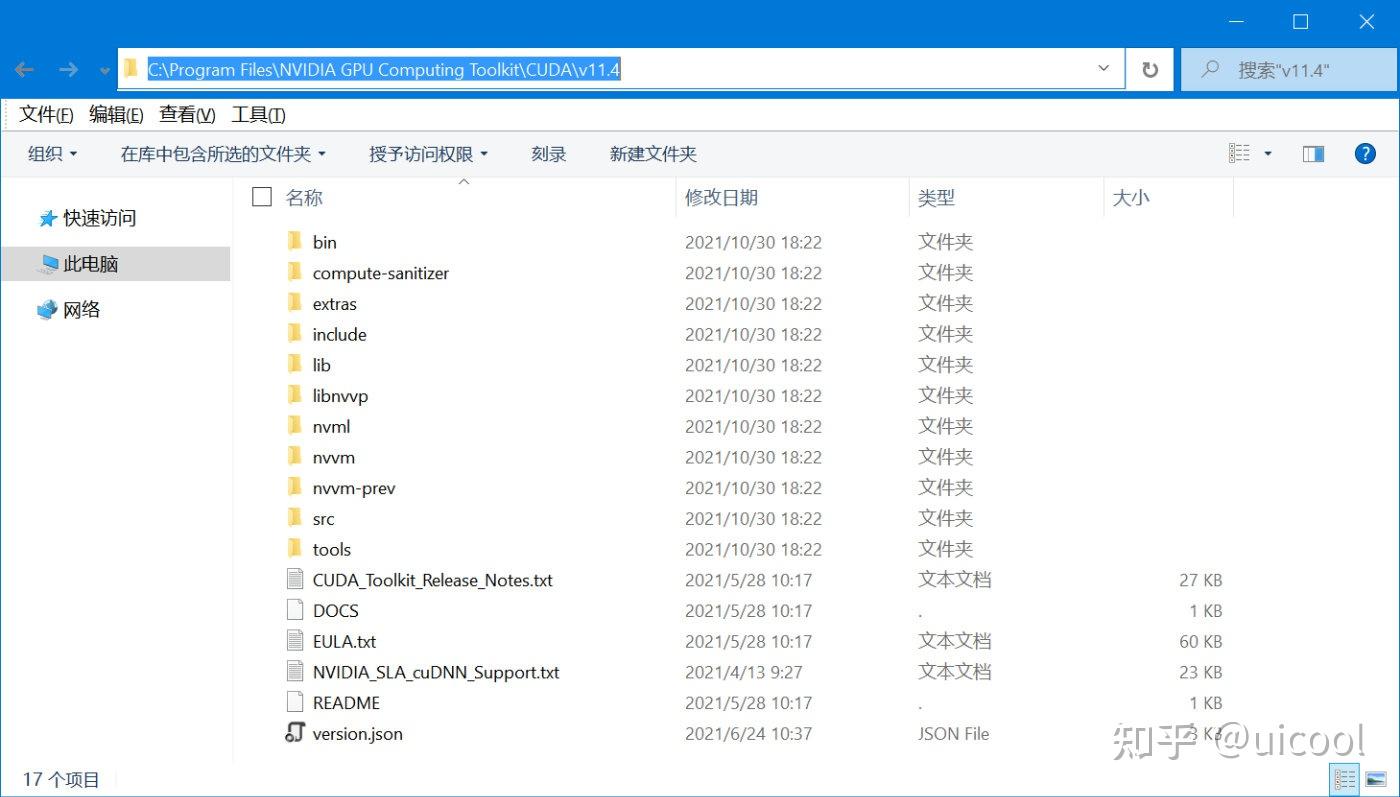Click the nvvm-prev folder icon
The image size is (1400, 797).
click(294, 487)
